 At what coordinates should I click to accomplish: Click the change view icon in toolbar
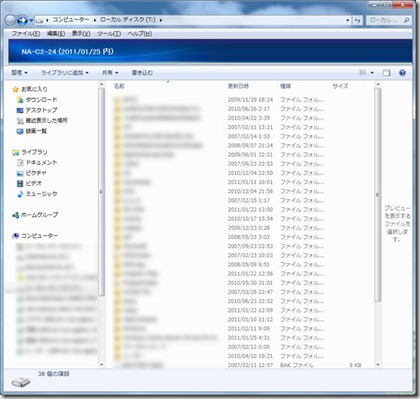[x=362, y=73]
